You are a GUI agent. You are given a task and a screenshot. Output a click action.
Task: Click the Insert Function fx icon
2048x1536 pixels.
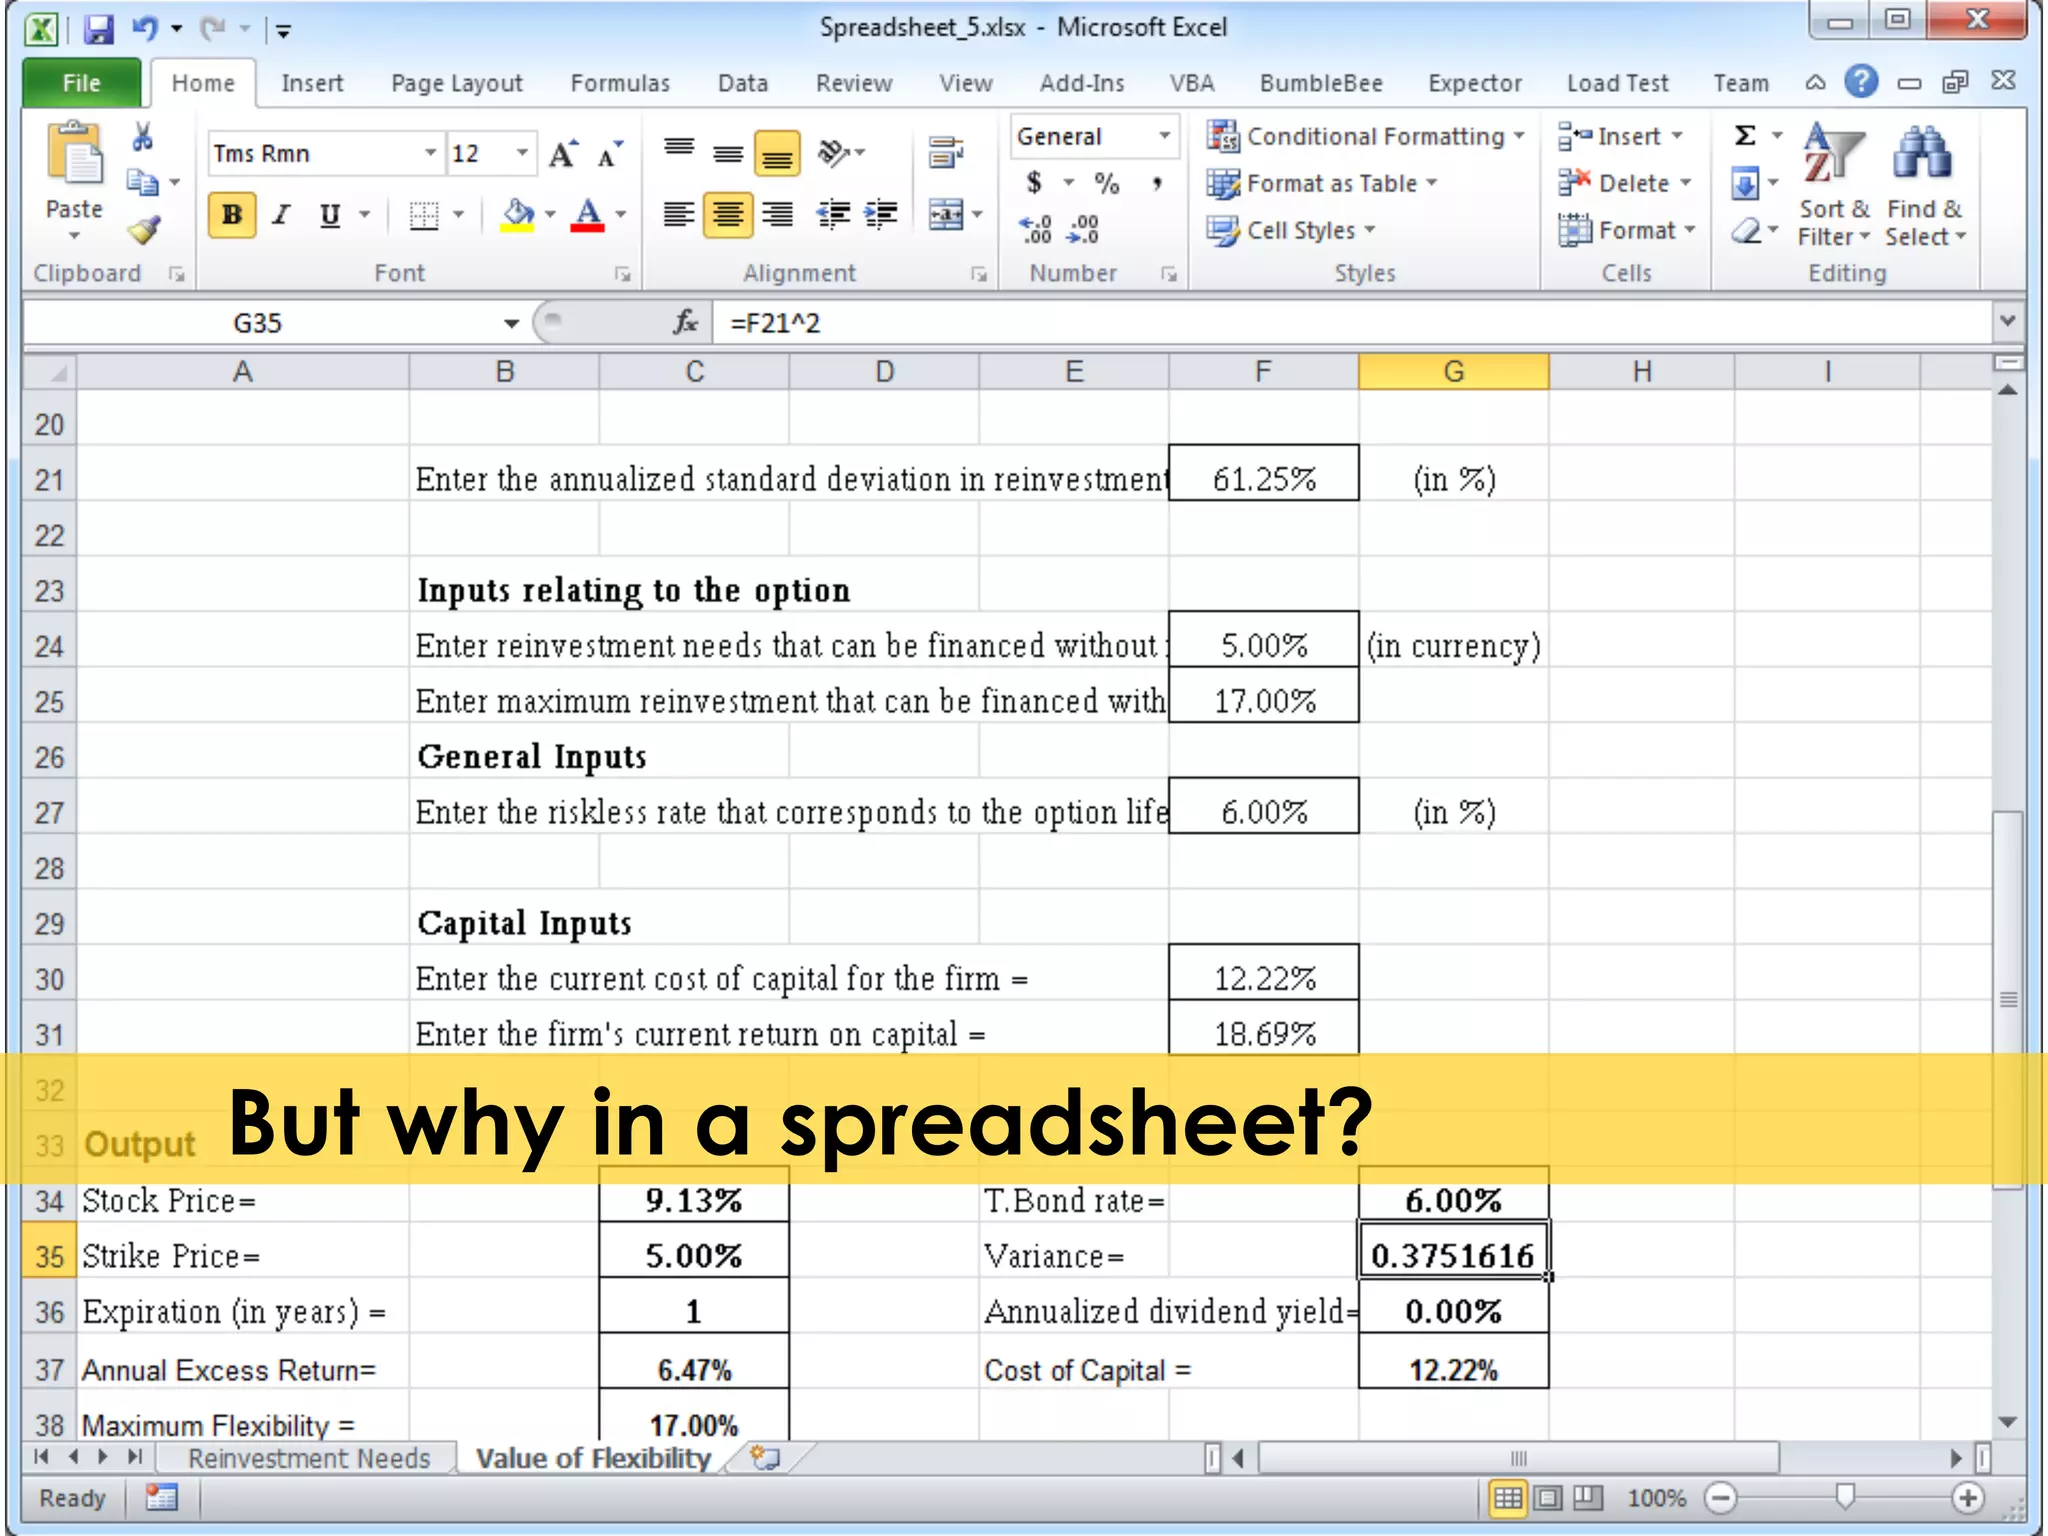click(685, 322)
